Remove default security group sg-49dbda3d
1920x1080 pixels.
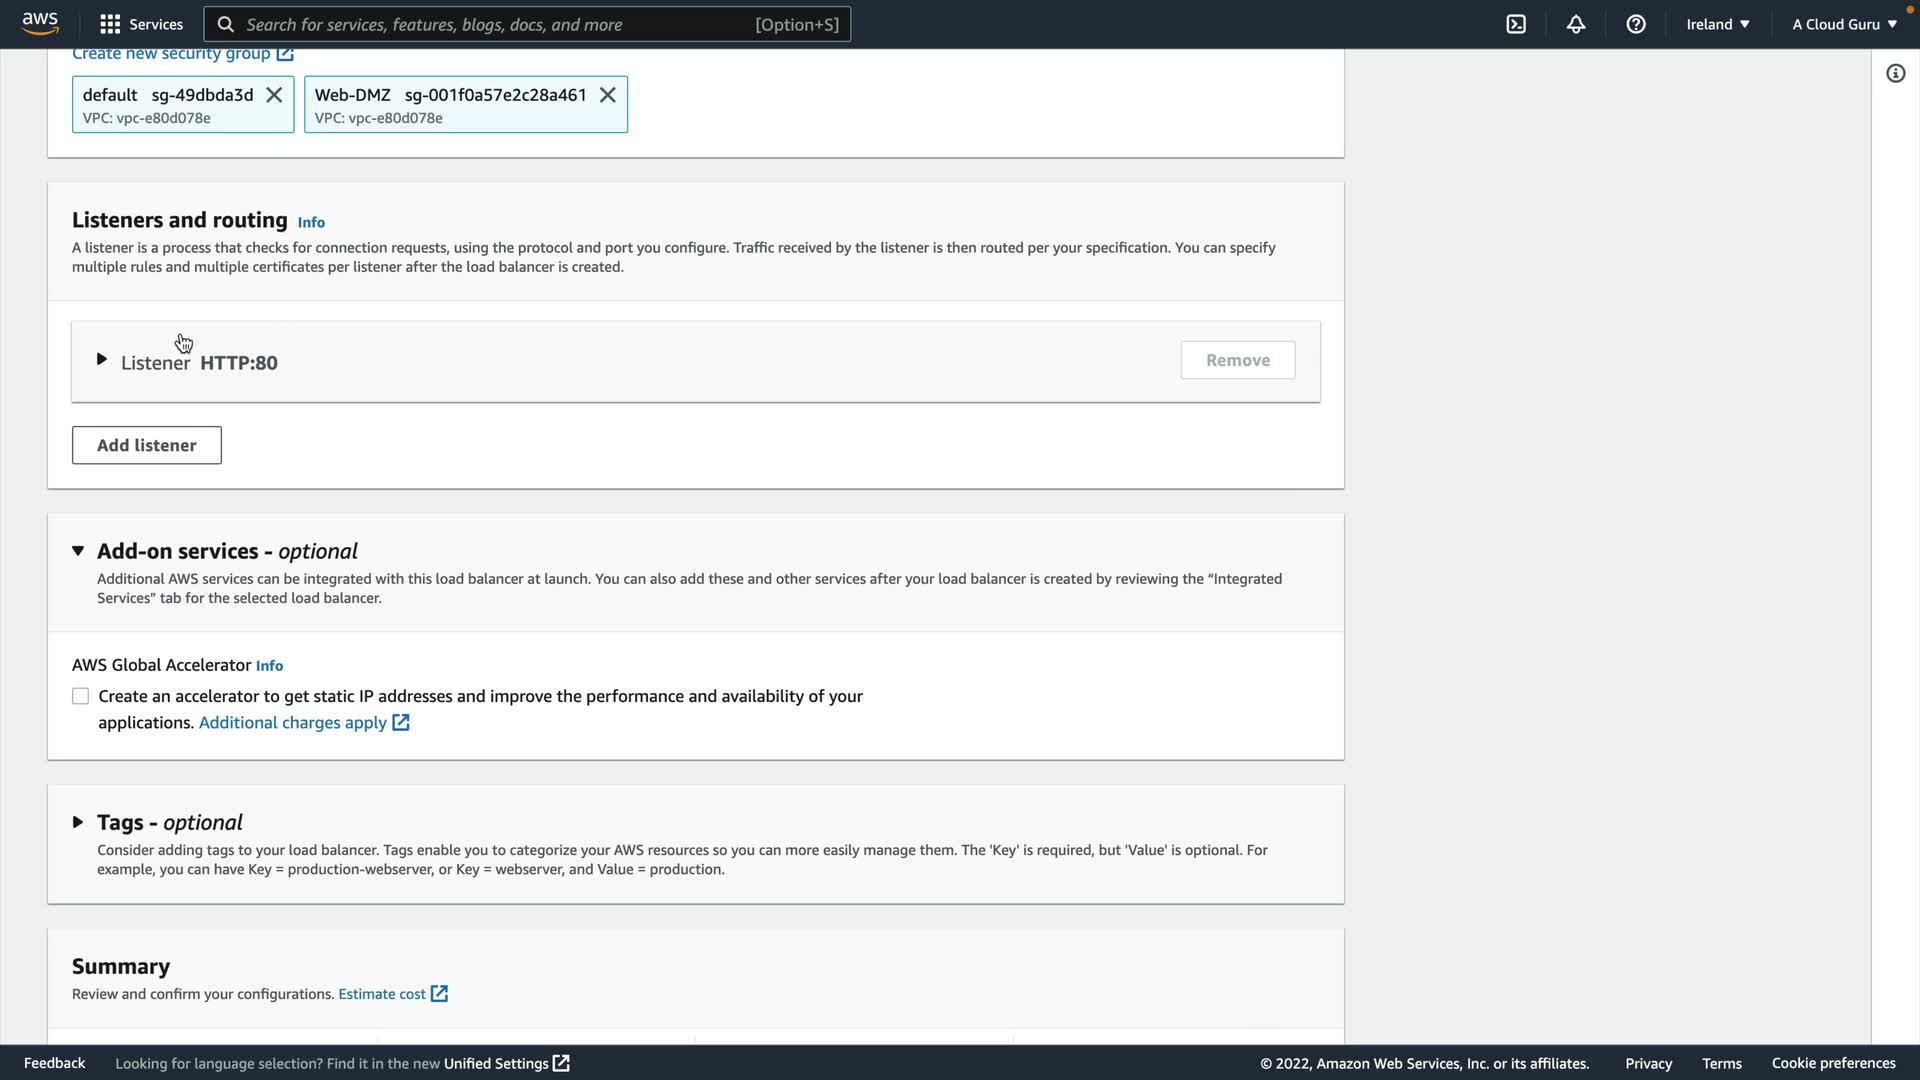[x=274, y=95]
